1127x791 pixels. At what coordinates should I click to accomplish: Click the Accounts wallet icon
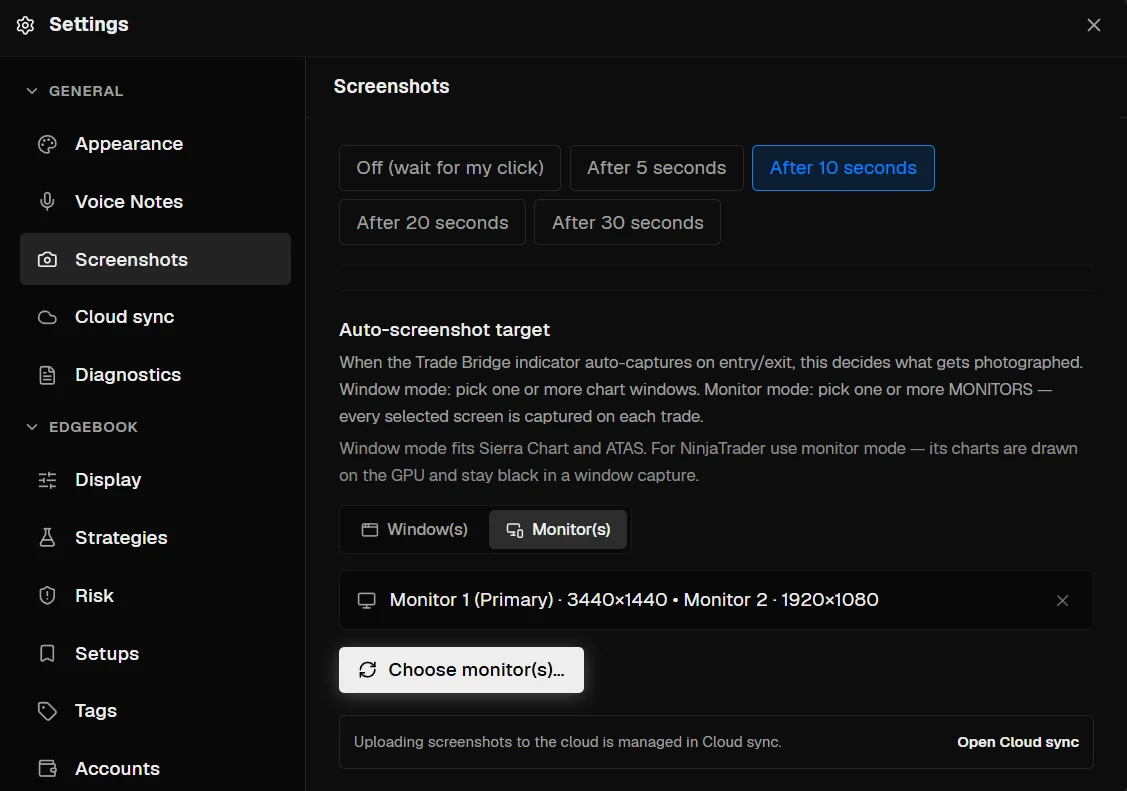point(47,769)
